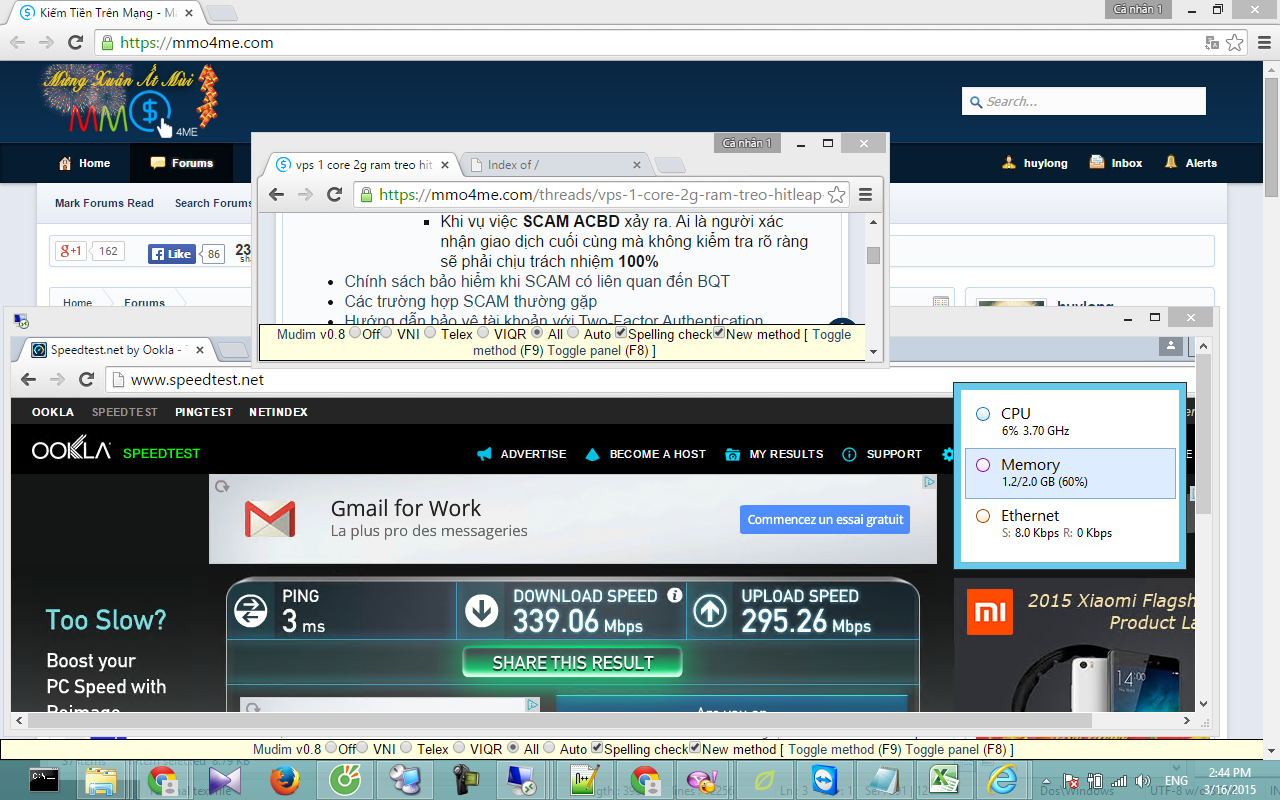Reload the vps thread popup window

tap(335, 194)
